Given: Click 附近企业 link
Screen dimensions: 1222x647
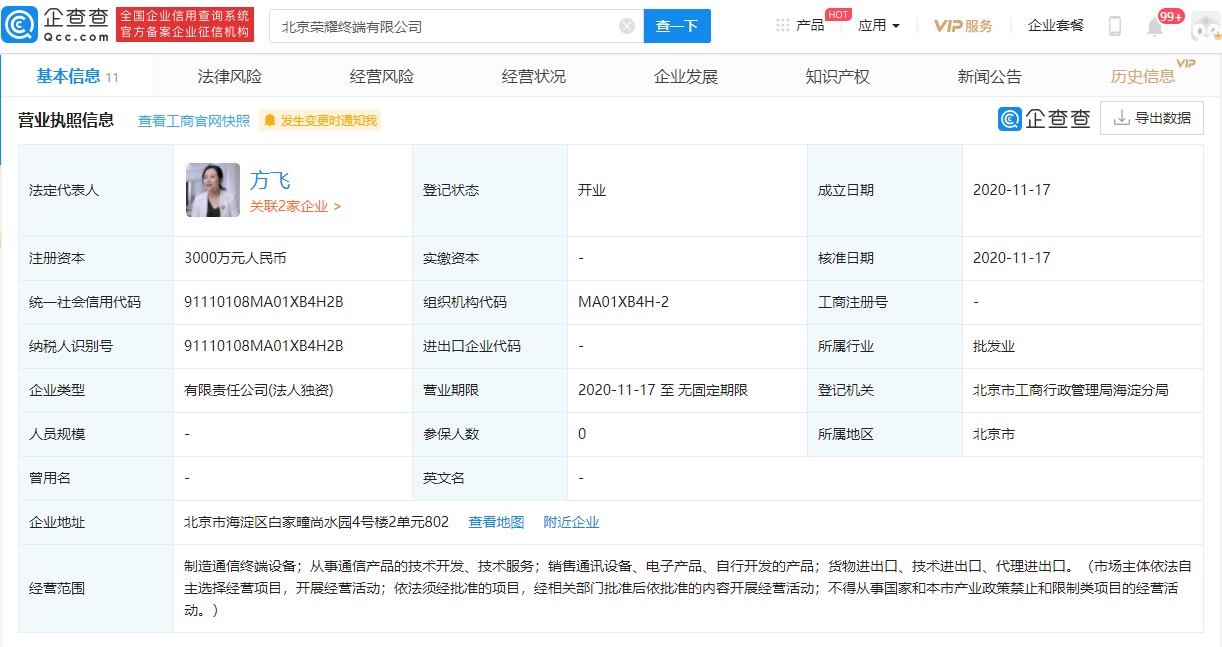Looking at the screenshot, I should tap(571, 522).
